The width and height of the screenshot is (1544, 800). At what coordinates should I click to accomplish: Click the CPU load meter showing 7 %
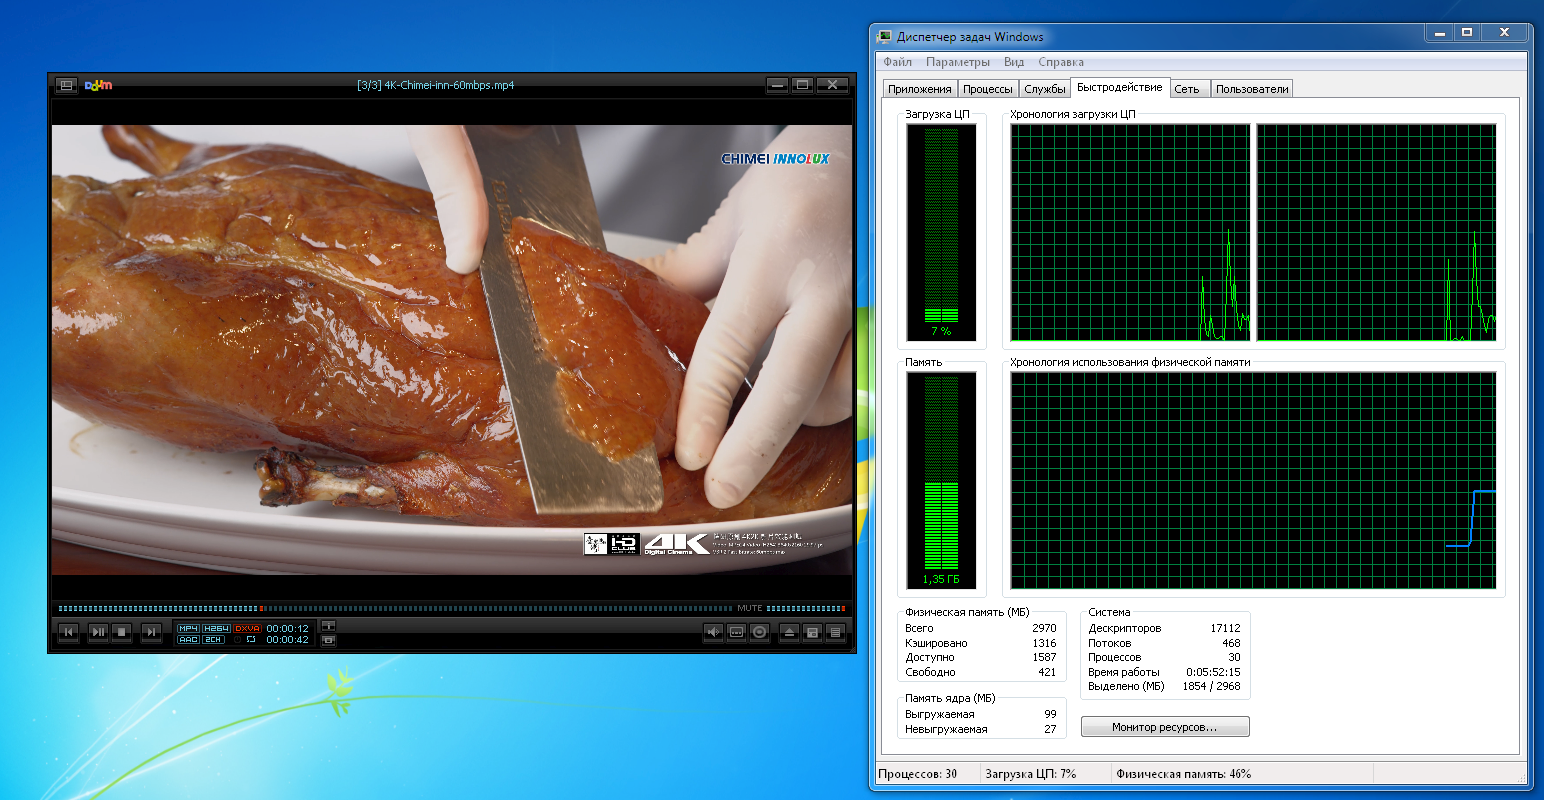pos(941,232)
